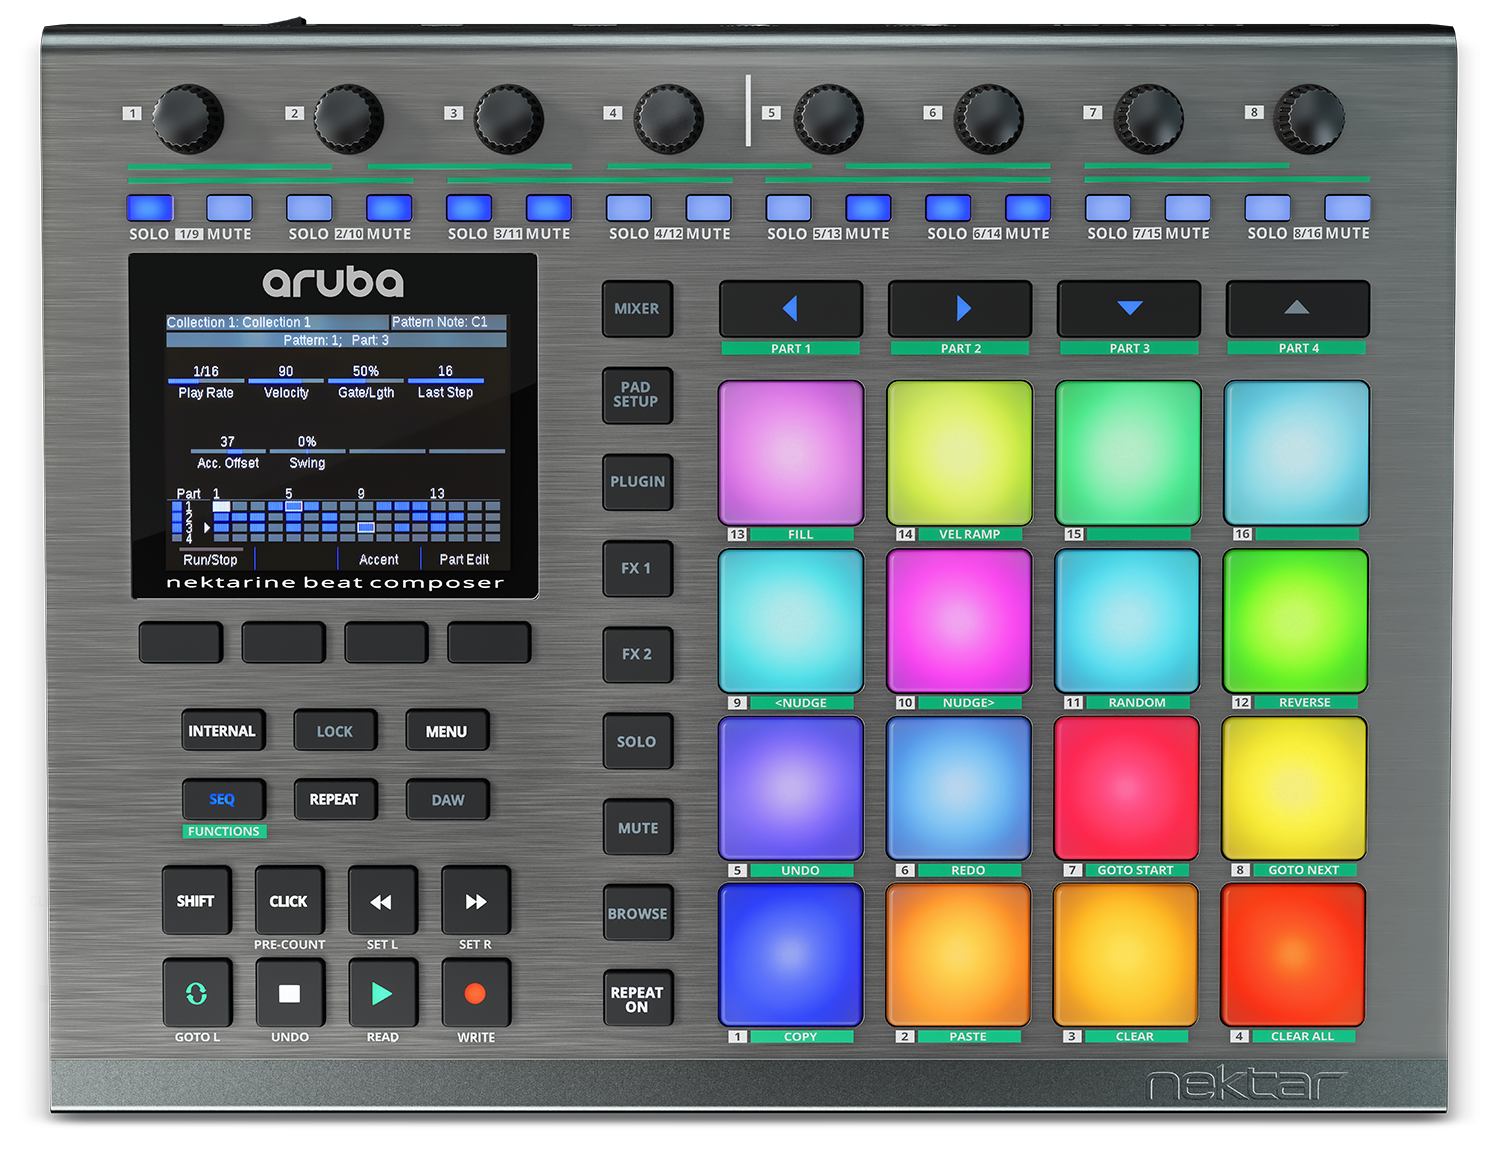This screenshot has height=1150, width=1500.
Task: Tap the blue pad 6 labeled REDO
Action: (959, 788)
